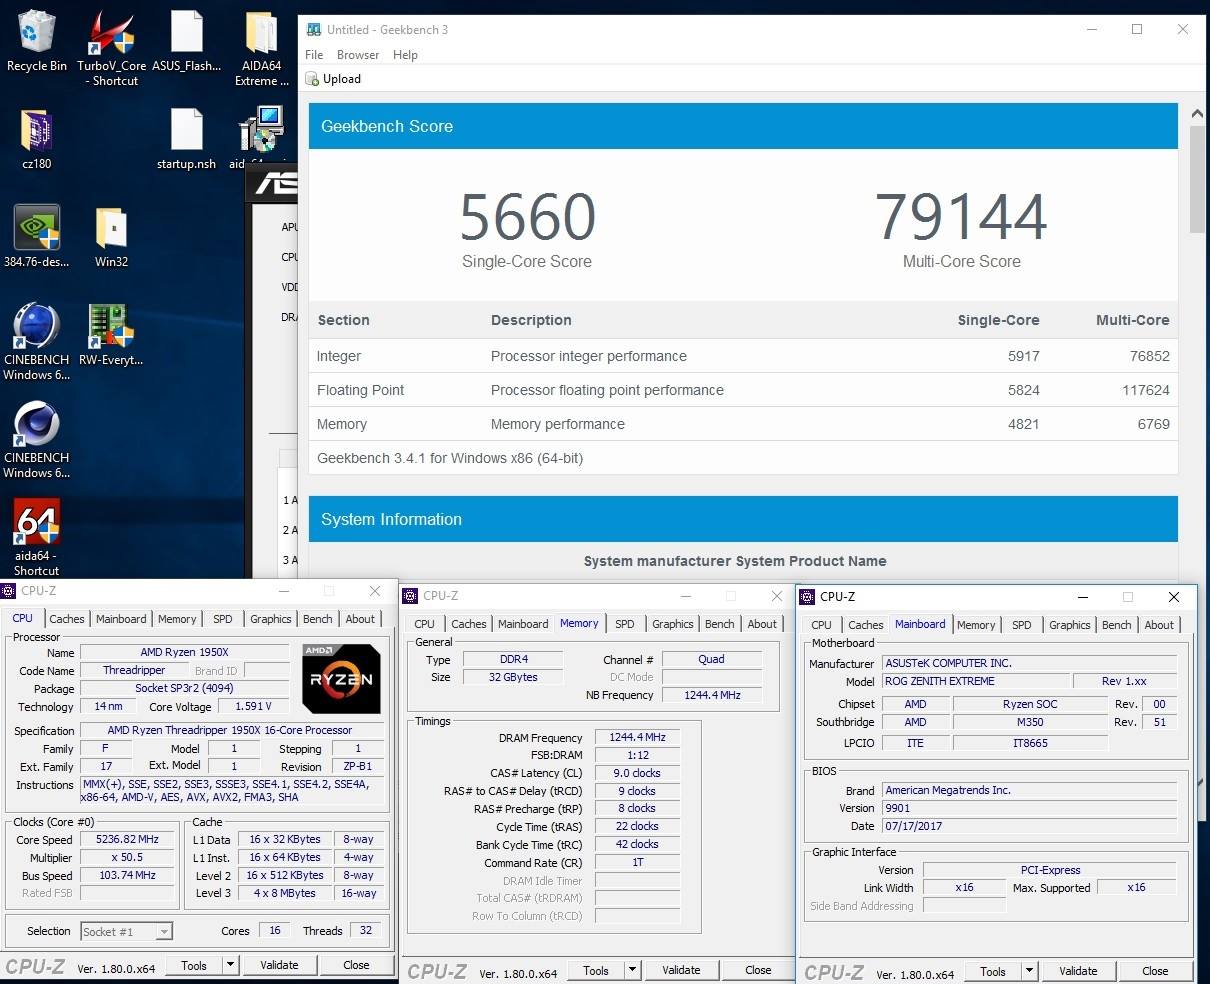
Task: Select Memory tab in CPU-Z Mainboard window
Action: tap(976, 625)
